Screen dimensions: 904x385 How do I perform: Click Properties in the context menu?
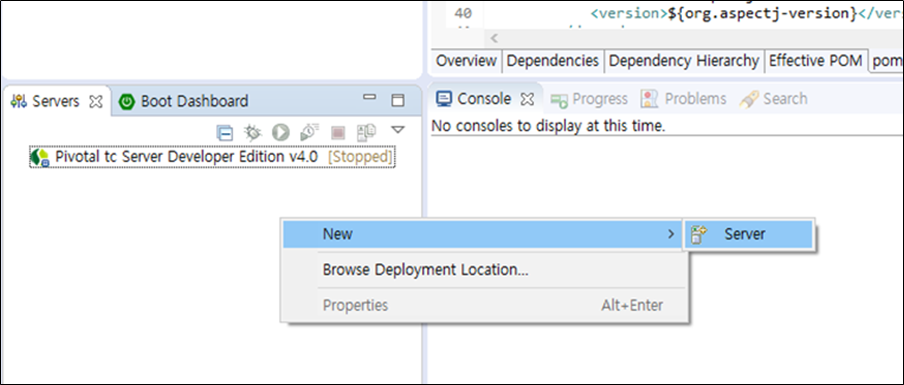point(483,305)
